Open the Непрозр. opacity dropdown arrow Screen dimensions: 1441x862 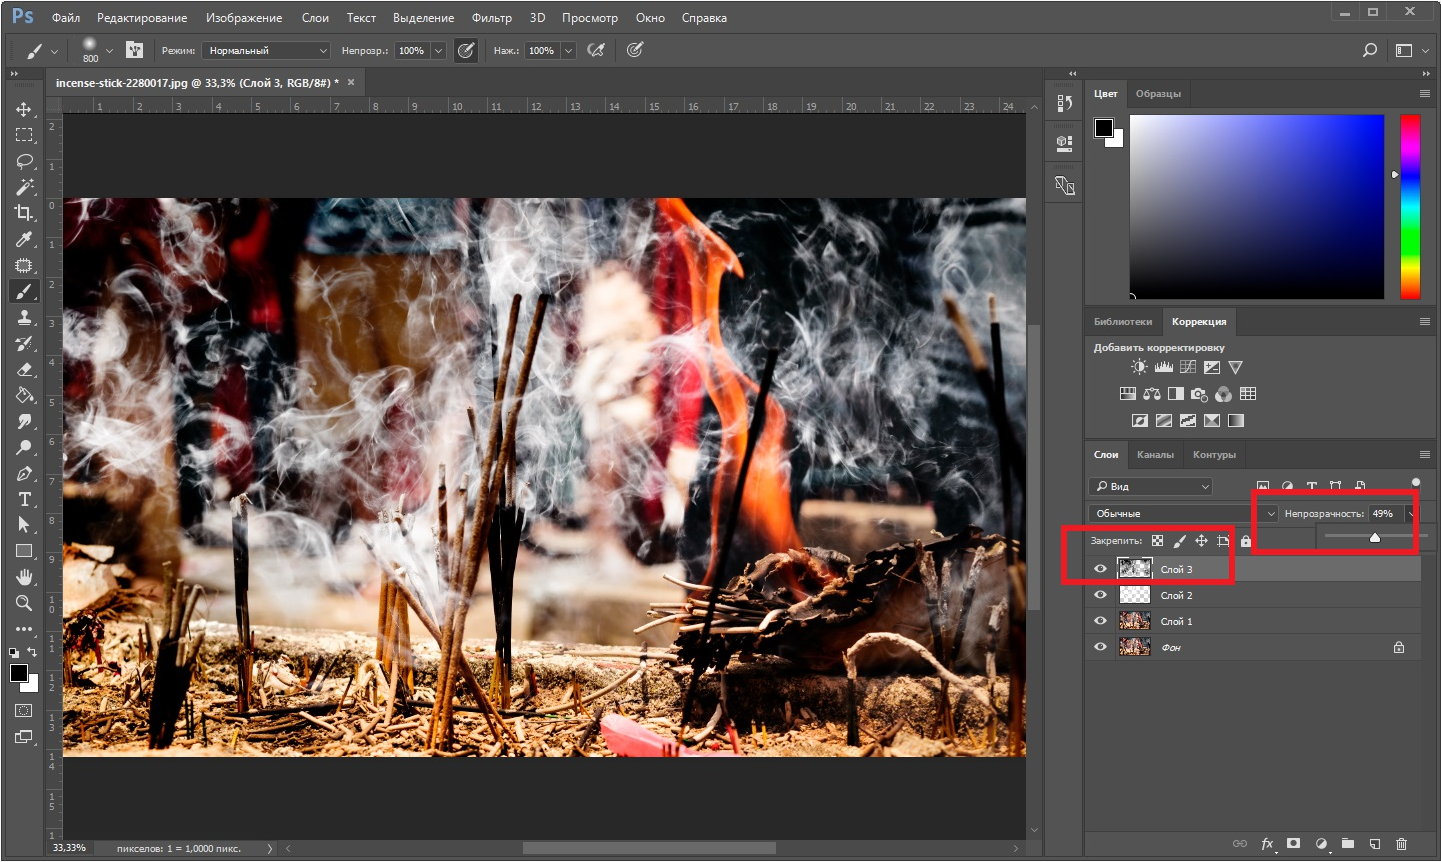438,50
